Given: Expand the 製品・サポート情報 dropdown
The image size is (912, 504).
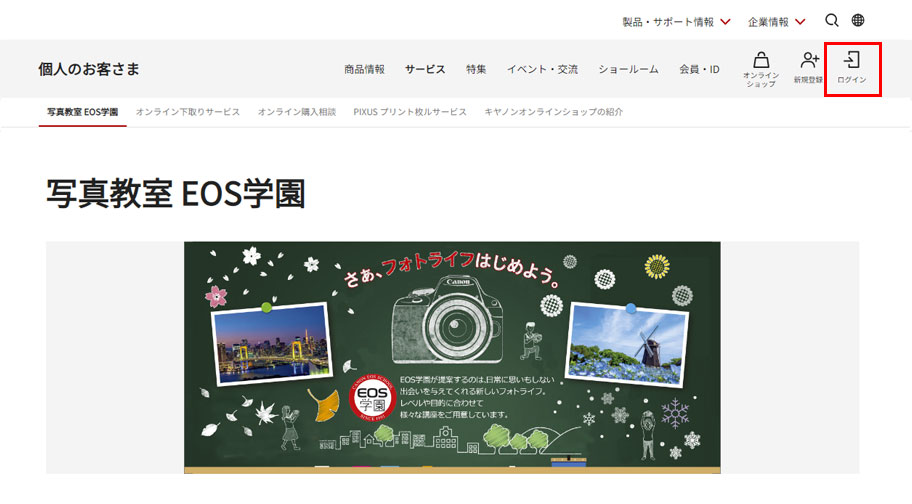Looking at the screenshot, I should [676, 21].
